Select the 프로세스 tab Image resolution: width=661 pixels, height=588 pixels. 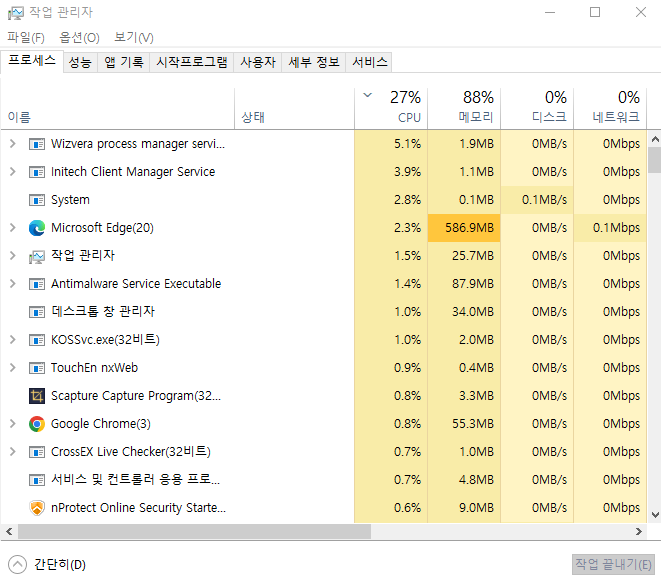[32, 61]
